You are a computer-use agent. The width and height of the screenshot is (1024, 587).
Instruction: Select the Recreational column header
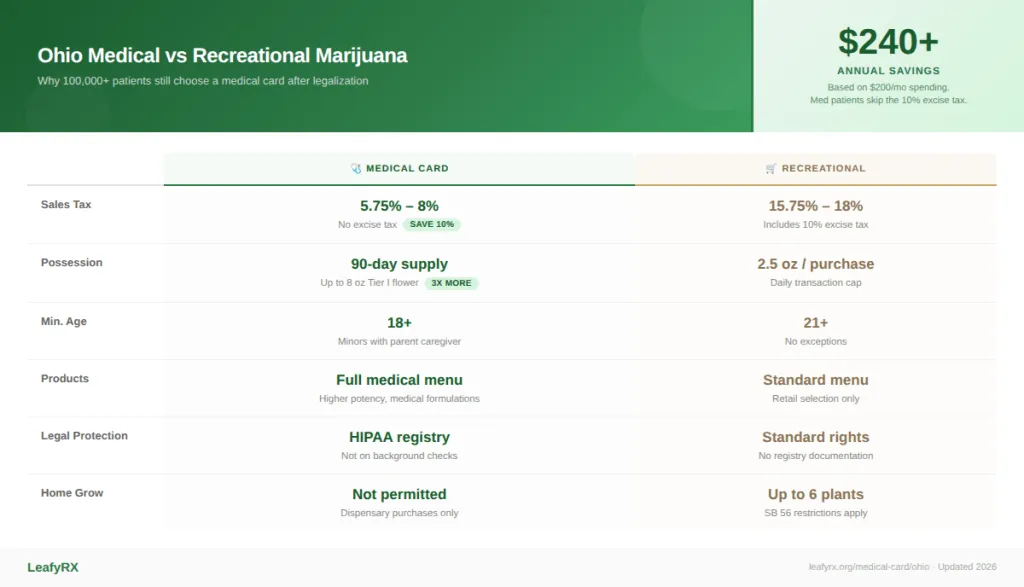tap(816, 169)
